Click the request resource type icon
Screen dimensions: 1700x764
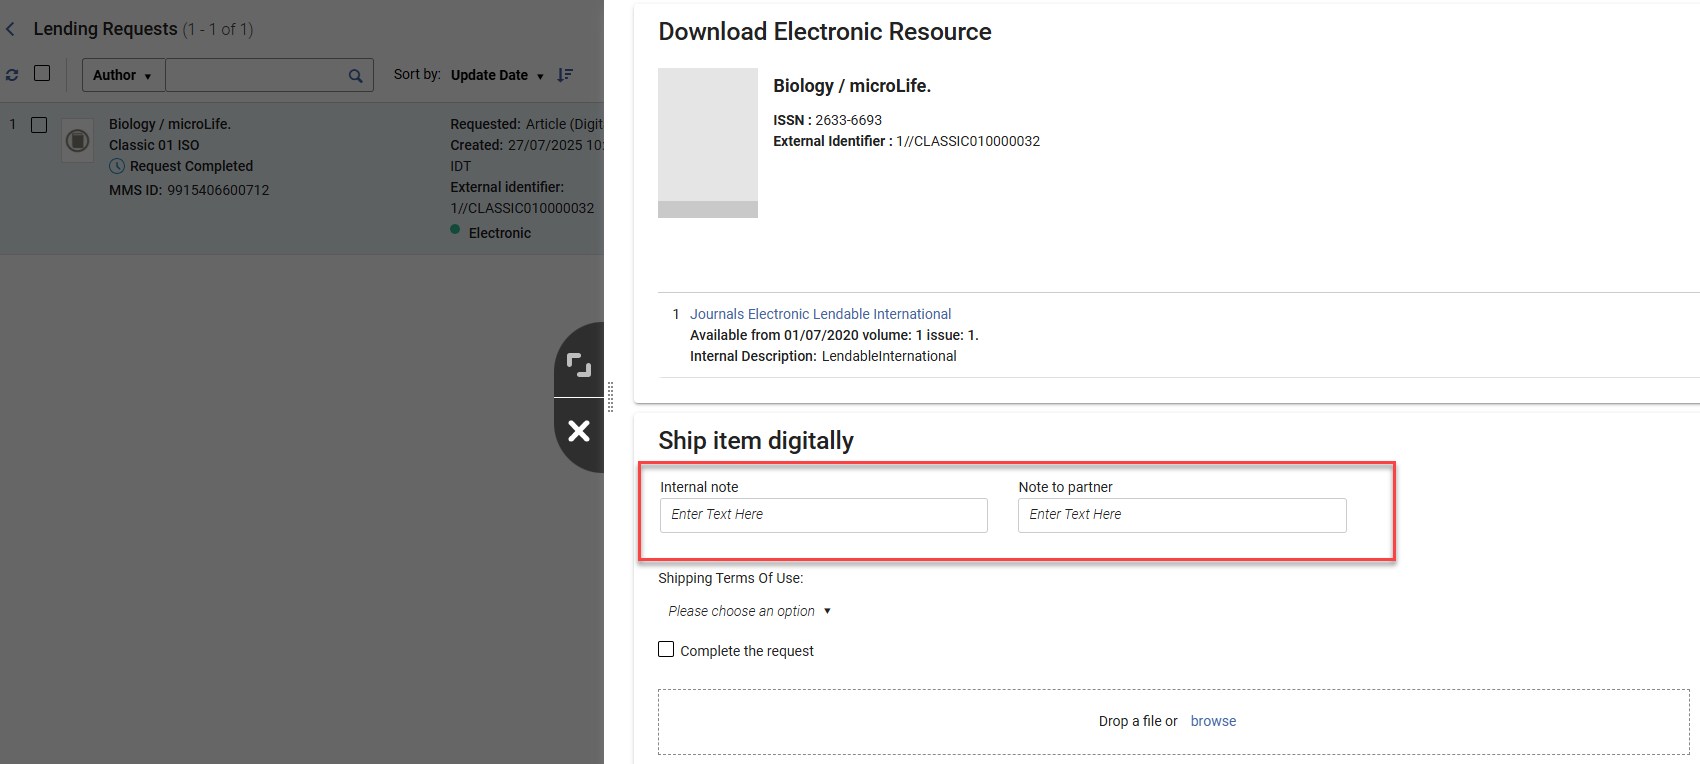(77, 141)
